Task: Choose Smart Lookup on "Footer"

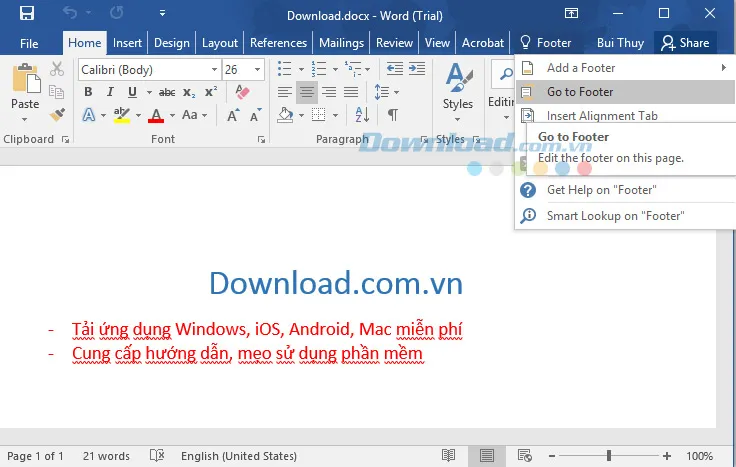Action: [x=615, y=215]
